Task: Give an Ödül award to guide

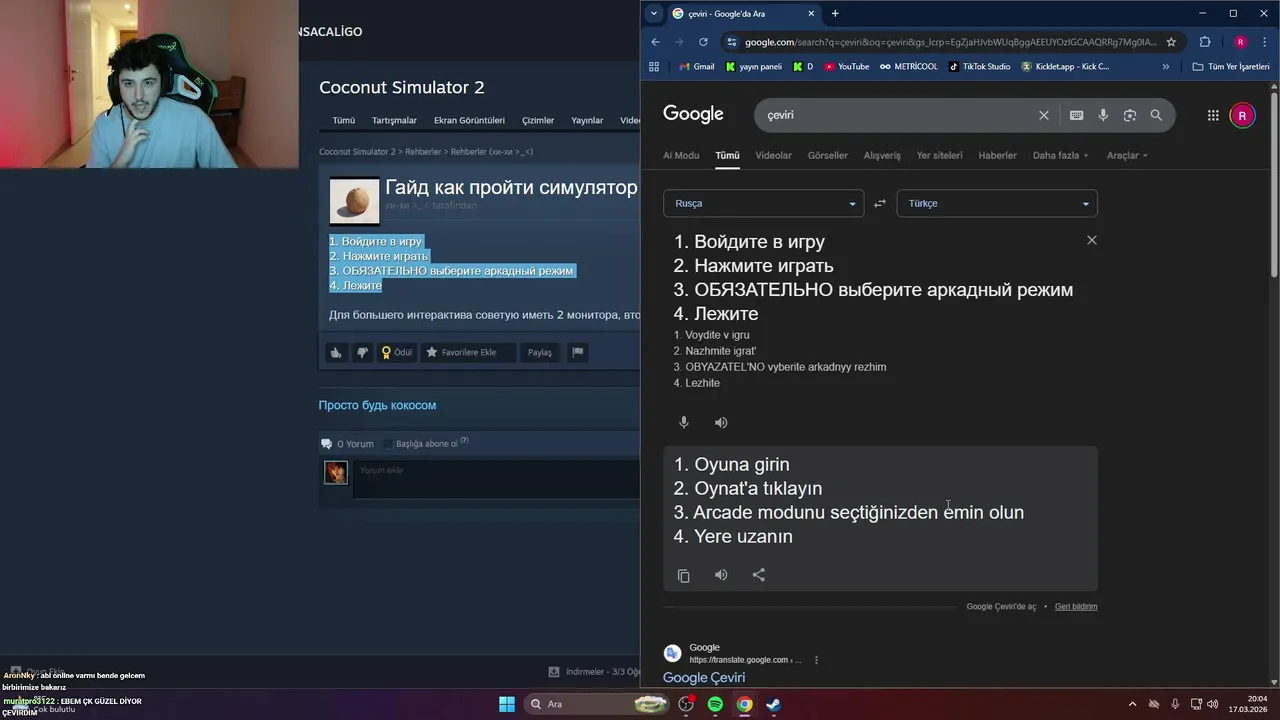Action: (397, 352)
